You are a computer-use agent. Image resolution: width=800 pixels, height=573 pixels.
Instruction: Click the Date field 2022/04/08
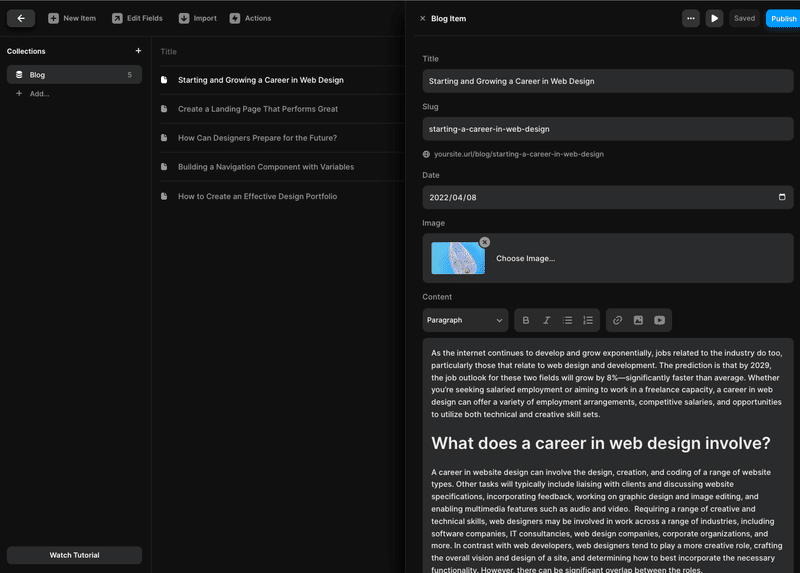(608, 197)
